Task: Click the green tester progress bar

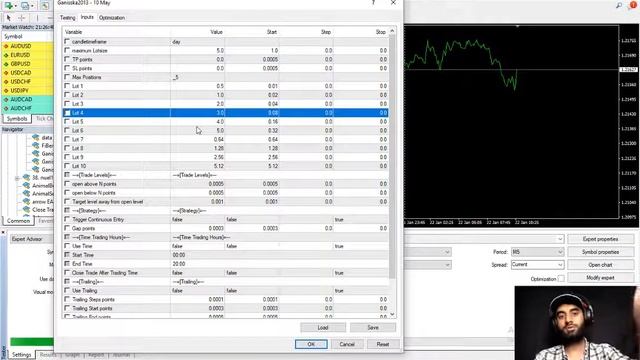Action: point(32,342)
